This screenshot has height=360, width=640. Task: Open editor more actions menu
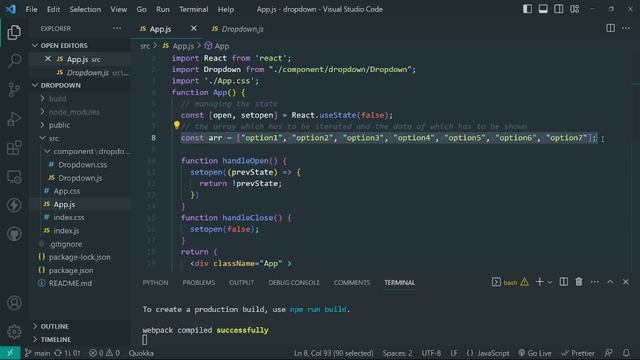pyautogui.click(x=626, y=28)
